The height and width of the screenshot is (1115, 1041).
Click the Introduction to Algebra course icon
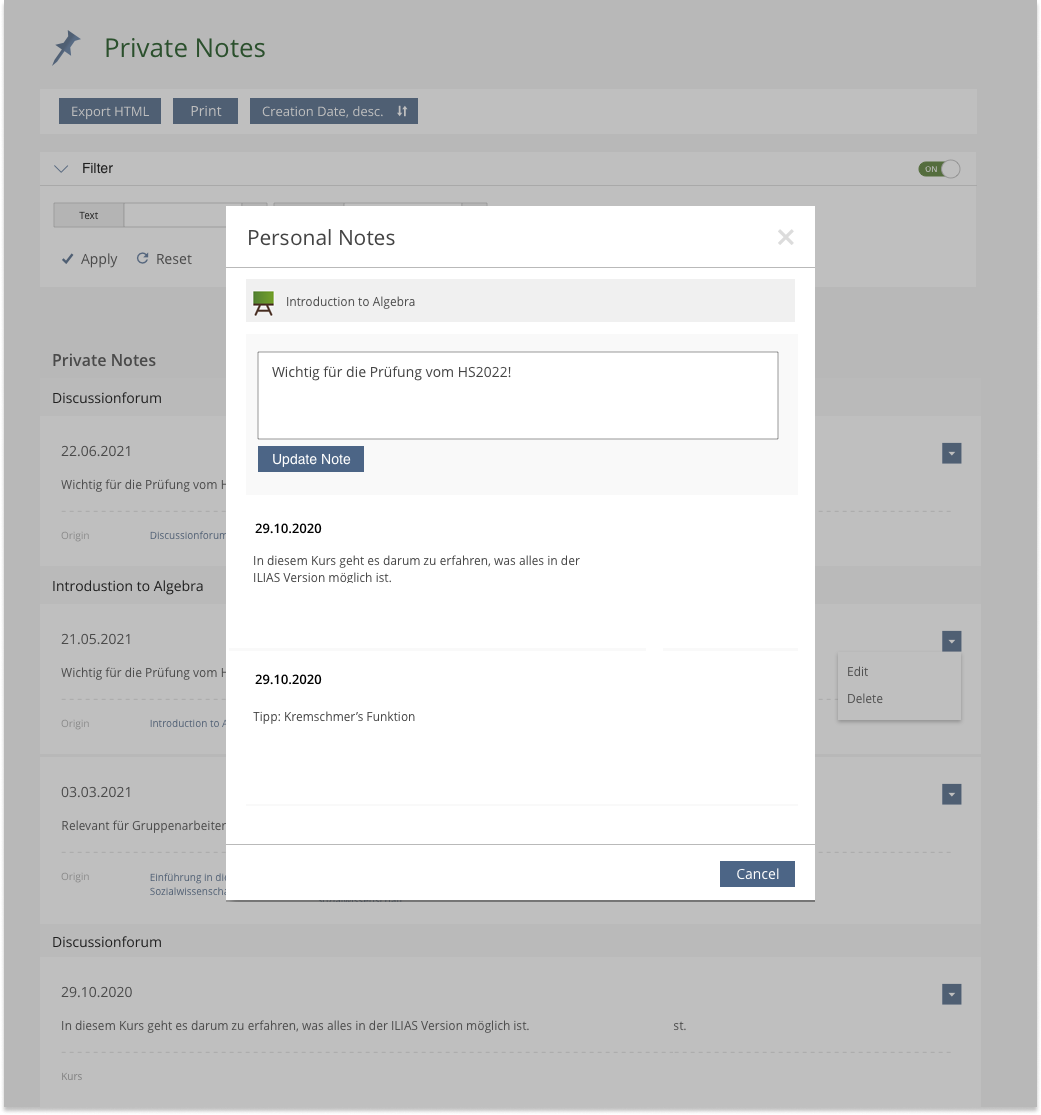tap(264, 301)
